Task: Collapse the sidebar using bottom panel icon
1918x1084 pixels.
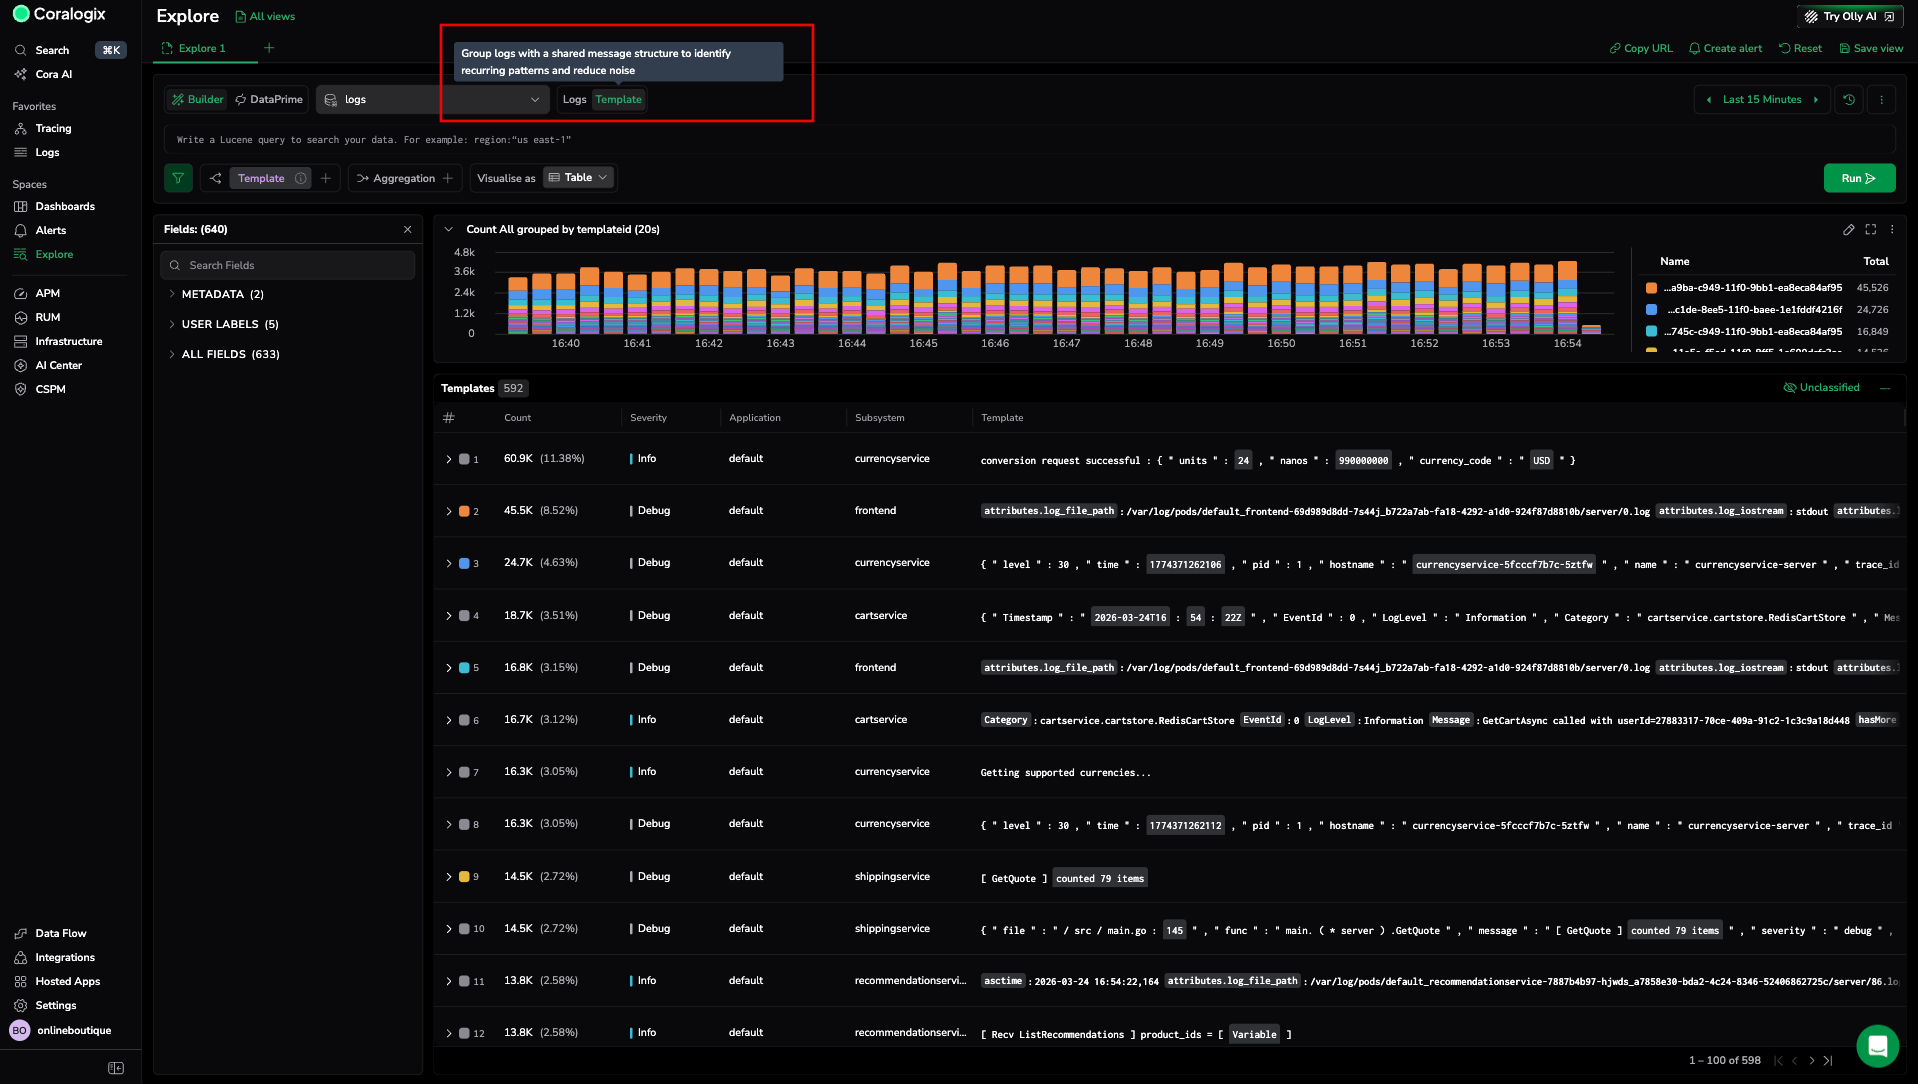Action: pos(116,1068)
